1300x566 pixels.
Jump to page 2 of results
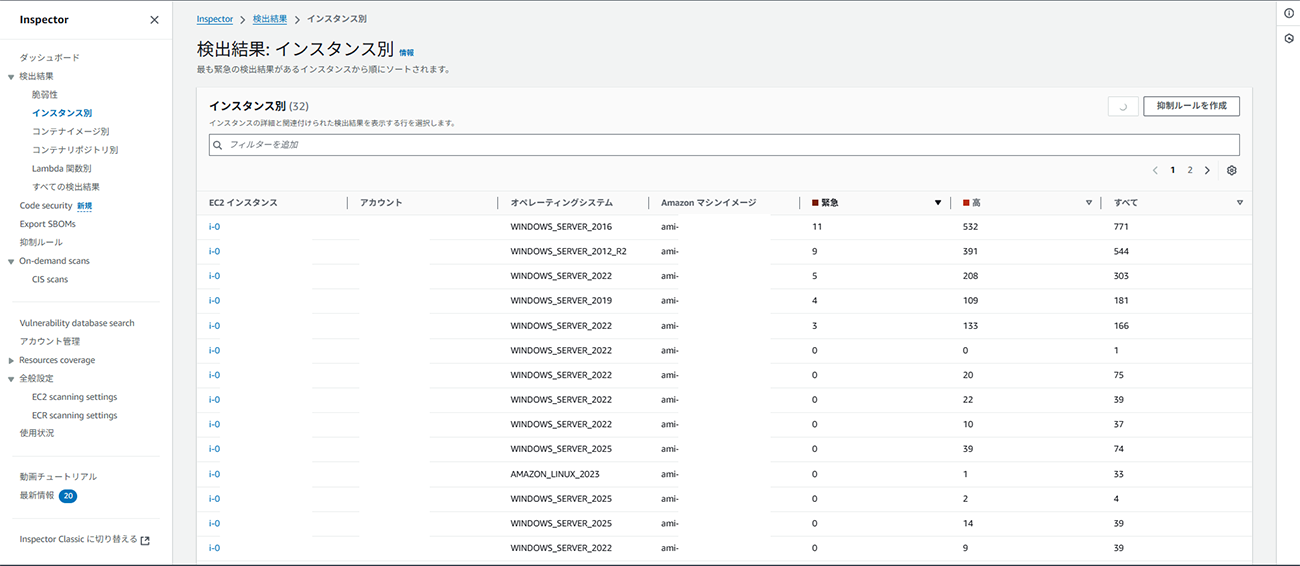pyautogui.click(x=1189, y=171)
